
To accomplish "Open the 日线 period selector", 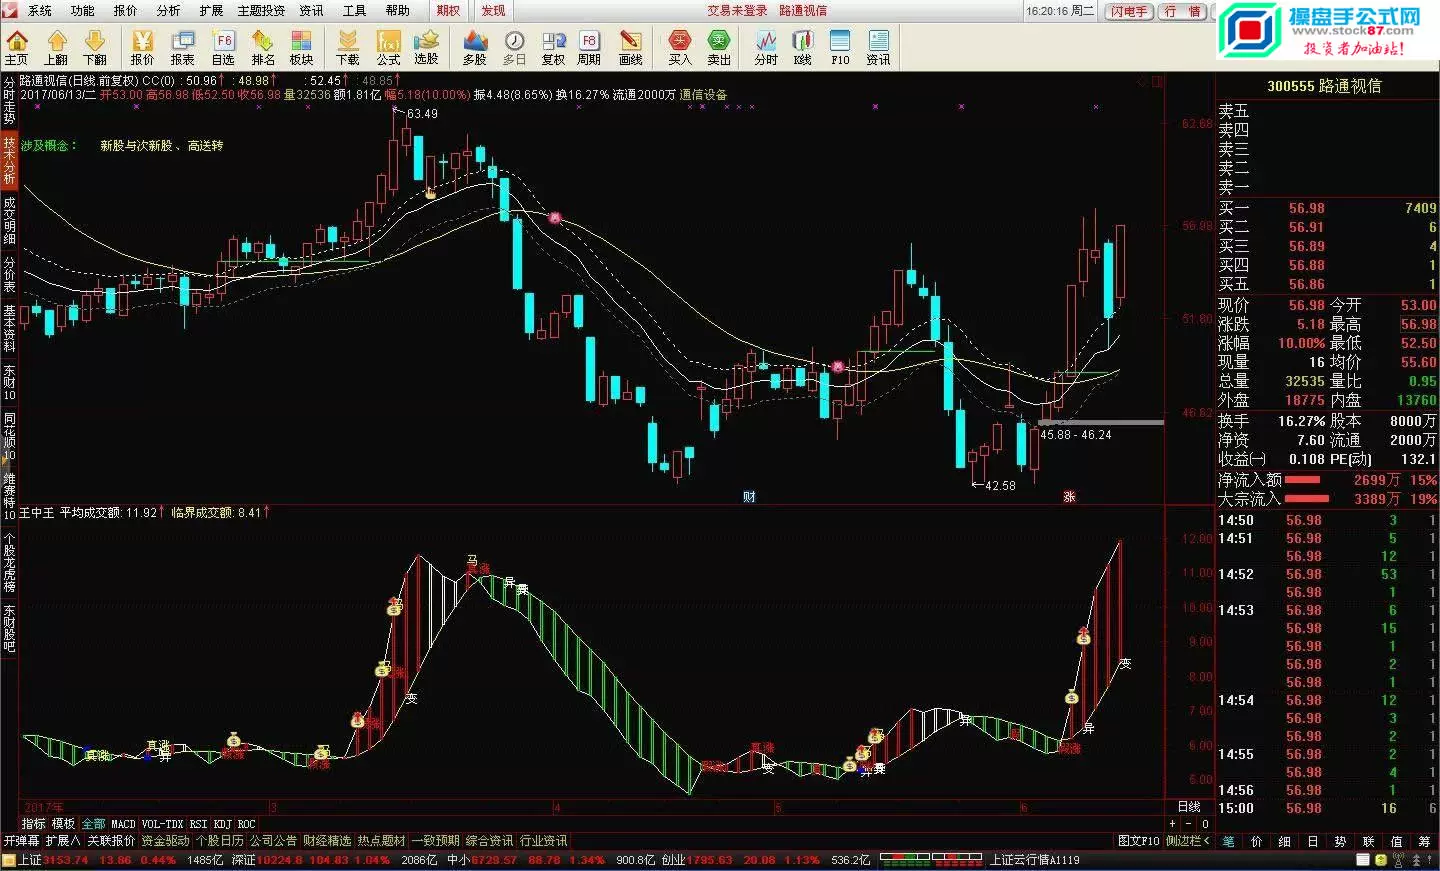I will coord(1189,807).
